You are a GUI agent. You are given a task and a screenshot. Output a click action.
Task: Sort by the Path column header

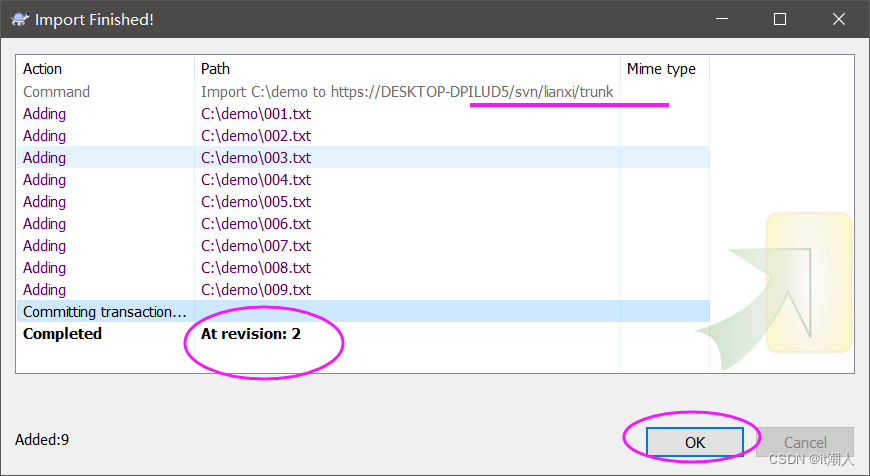[407, 69]
